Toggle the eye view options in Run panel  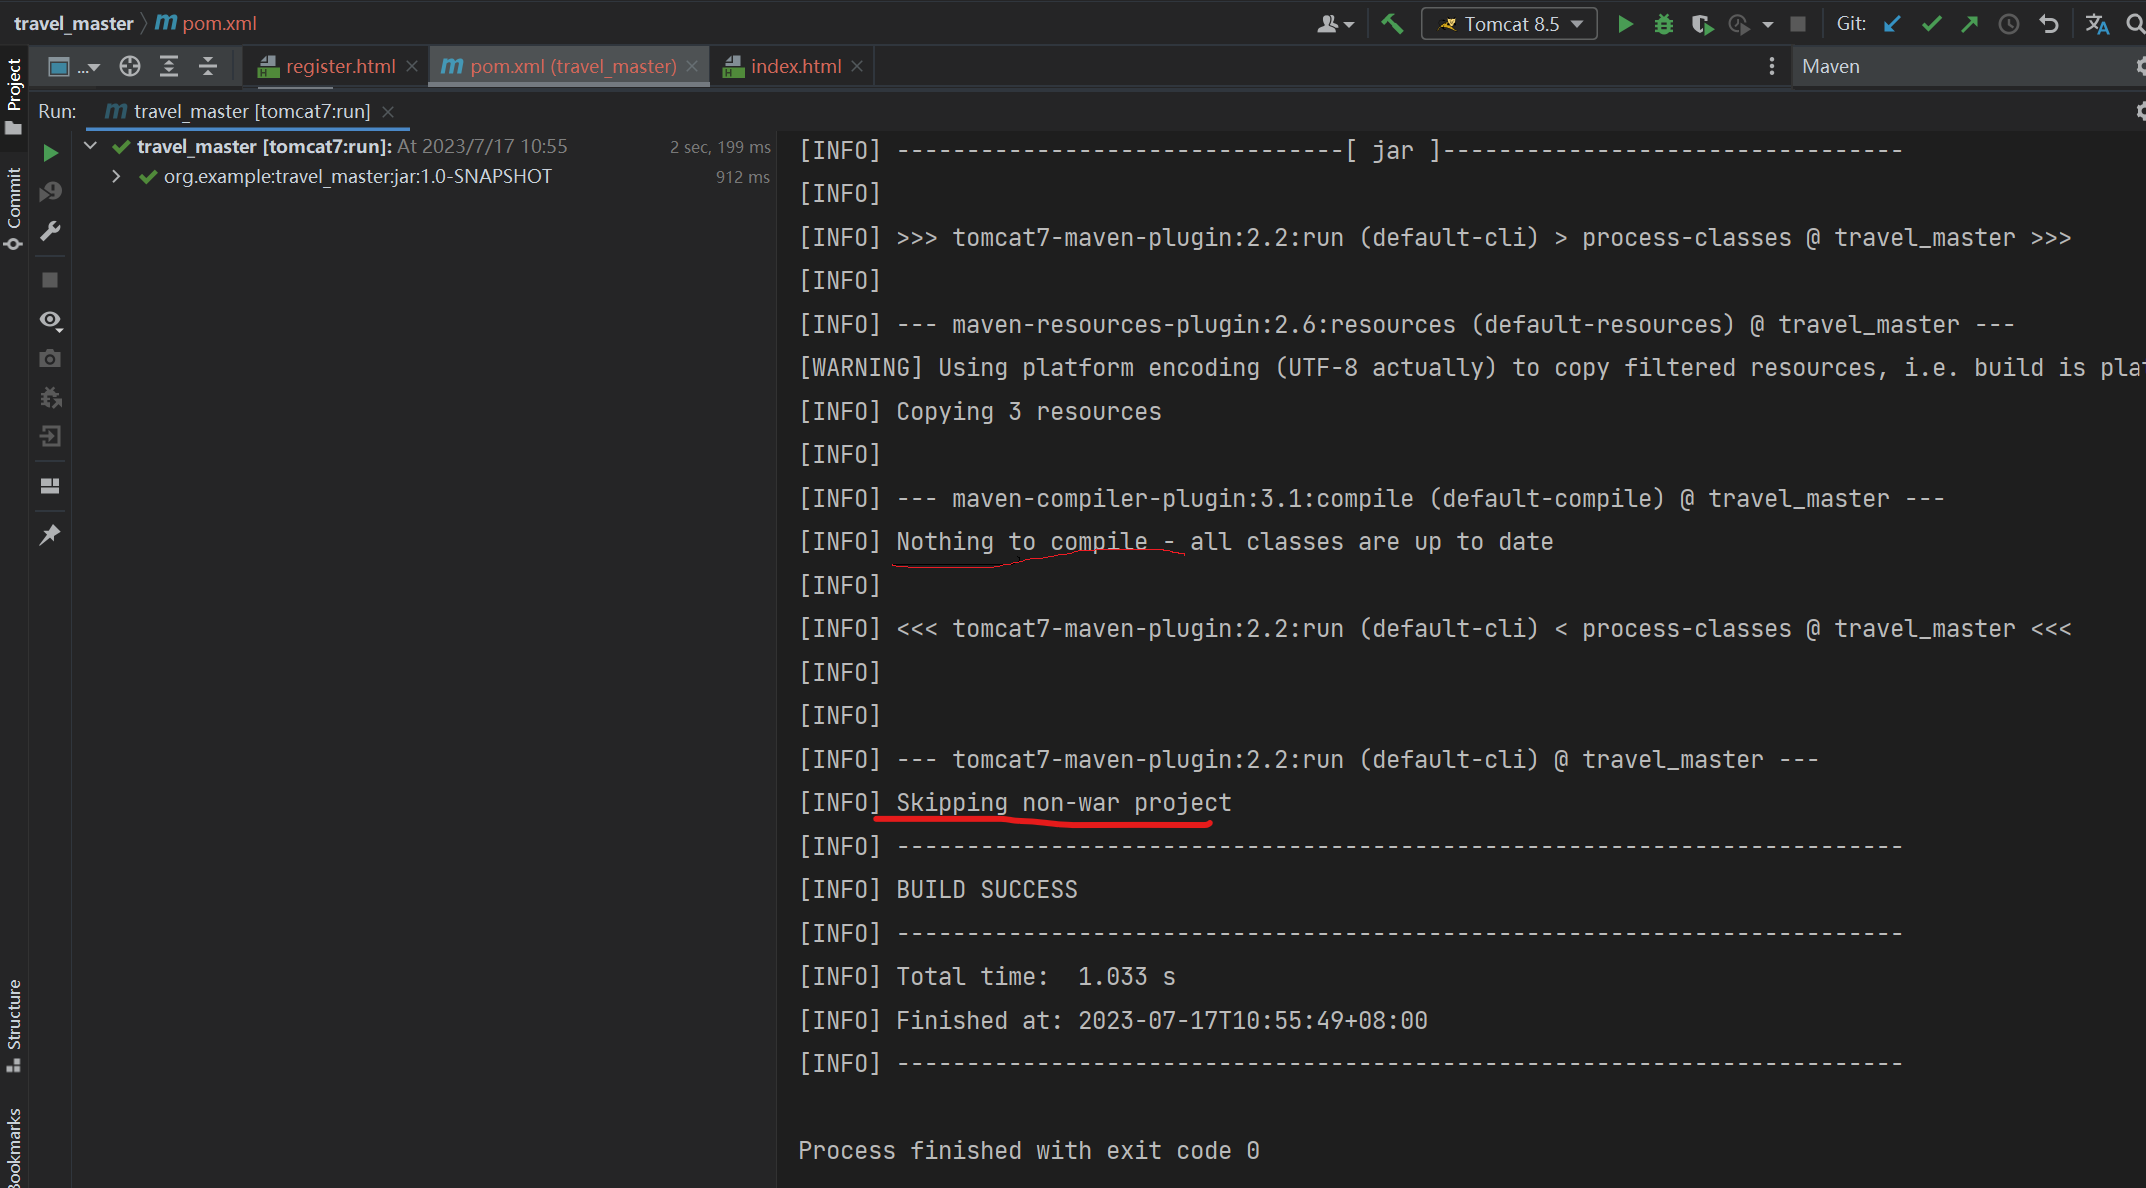[50, 320]
